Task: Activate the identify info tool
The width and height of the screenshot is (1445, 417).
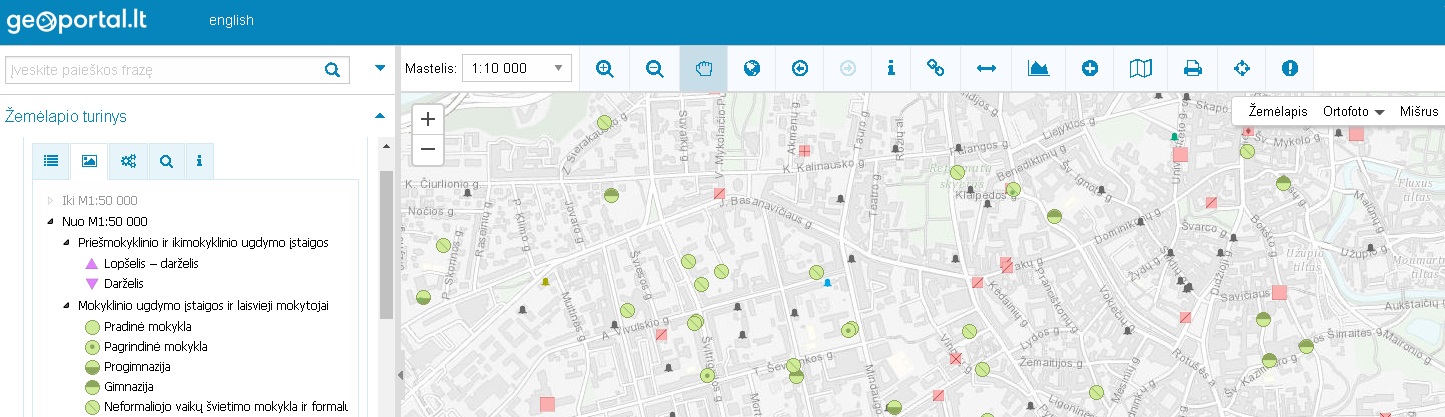Action: (890, 68)
